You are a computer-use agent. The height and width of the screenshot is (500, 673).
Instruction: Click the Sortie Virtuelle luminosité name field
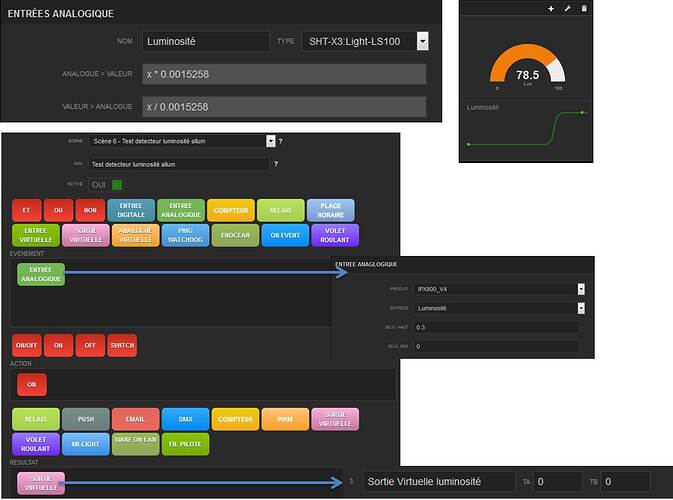pos(438,482)
